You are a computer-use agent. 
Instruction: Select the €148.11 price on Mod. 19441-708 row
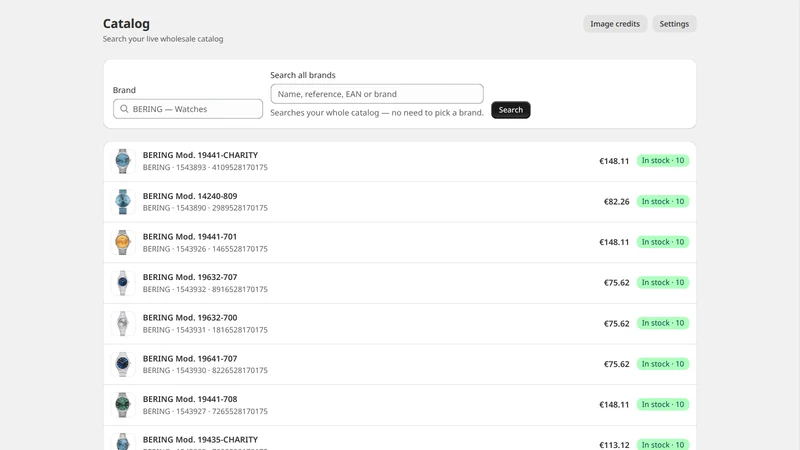(614, 405)
